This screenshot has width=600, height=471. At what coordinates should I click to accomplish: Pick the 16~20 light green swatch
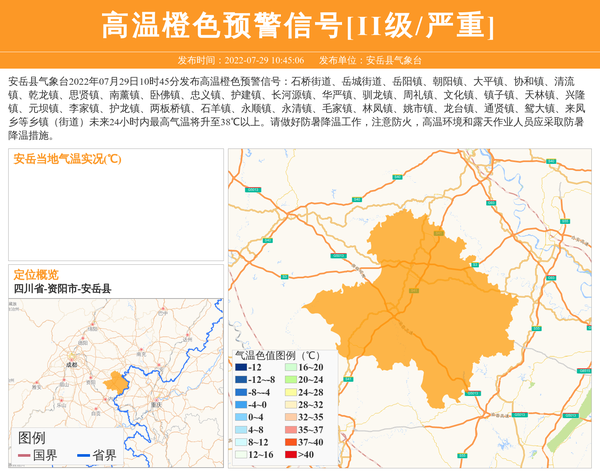tap(291, 368)
